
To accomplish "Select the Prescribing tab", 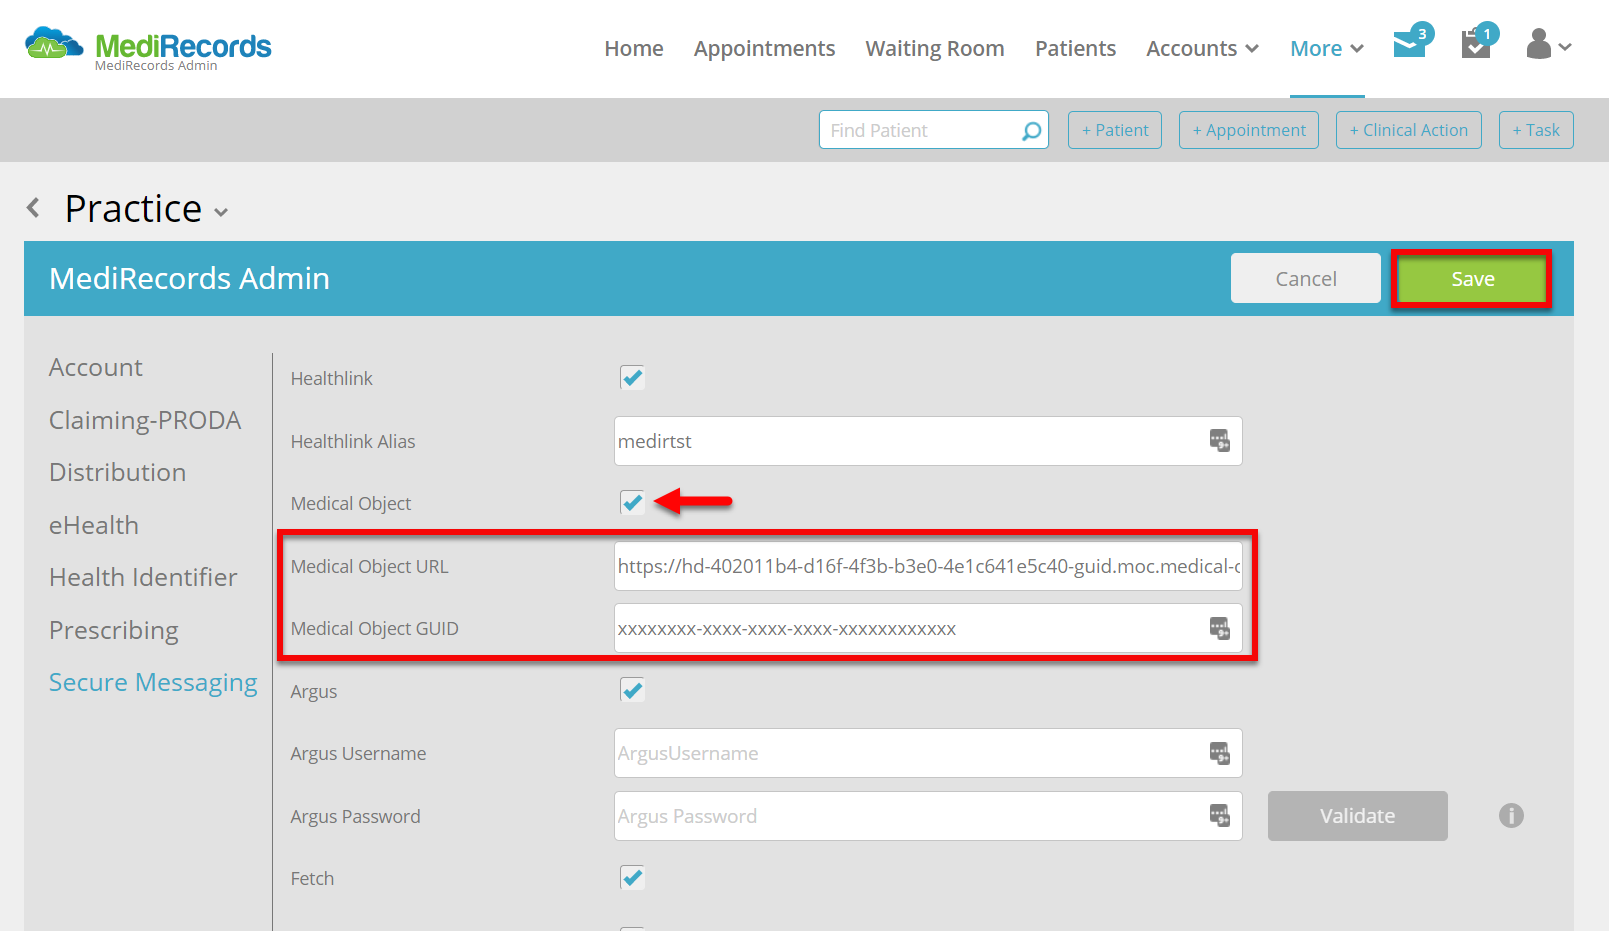I will [x=114, y=630].
